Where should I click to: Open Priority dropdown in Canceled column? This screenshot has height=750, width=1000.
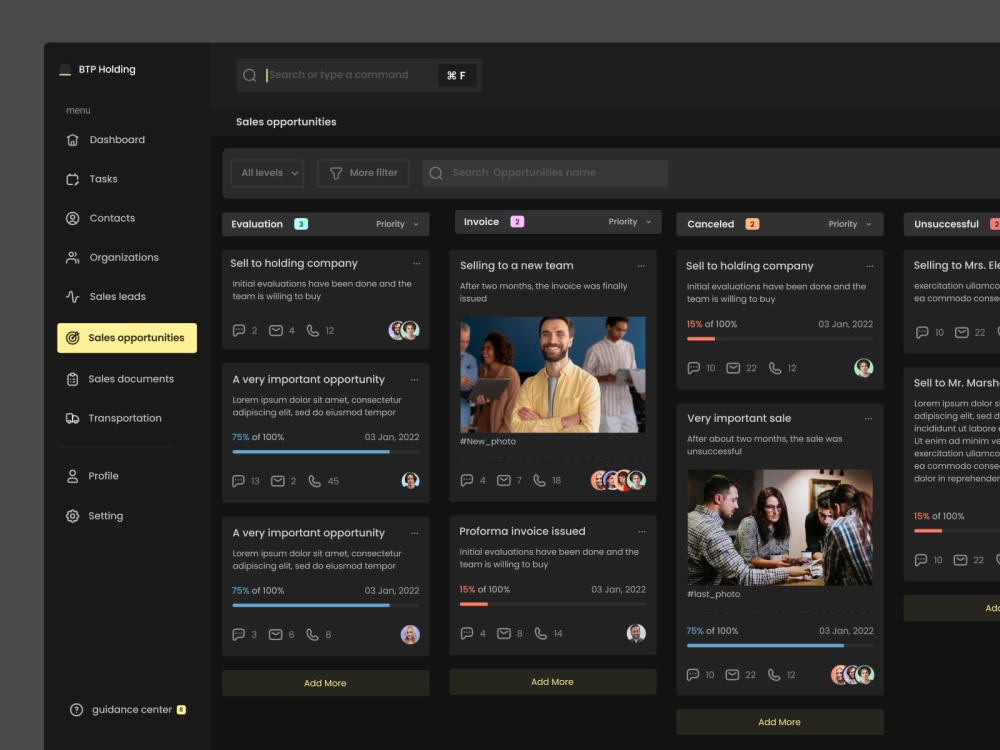[x=850, y=224]
